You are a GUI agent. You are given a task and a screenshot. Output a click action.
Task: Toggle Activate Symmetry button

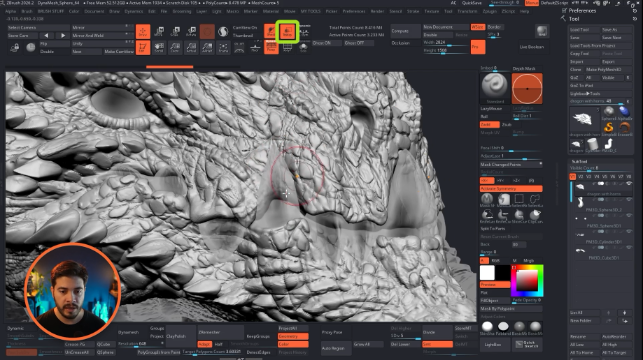point(511,189)
